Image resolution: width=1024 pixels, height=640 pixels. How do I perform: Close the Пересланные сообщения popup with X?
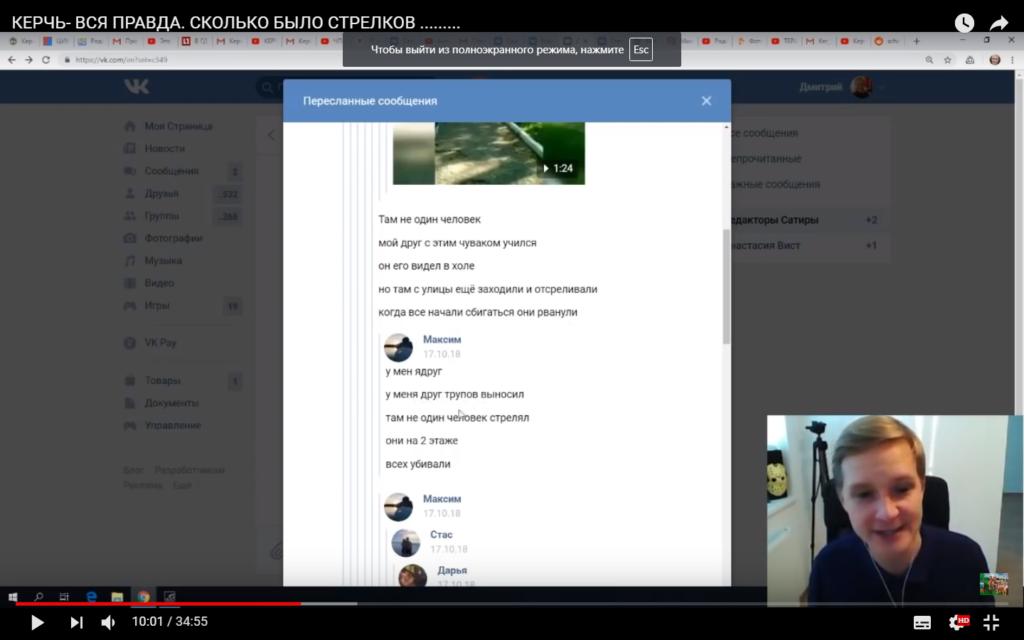click(x=706, y=101)
